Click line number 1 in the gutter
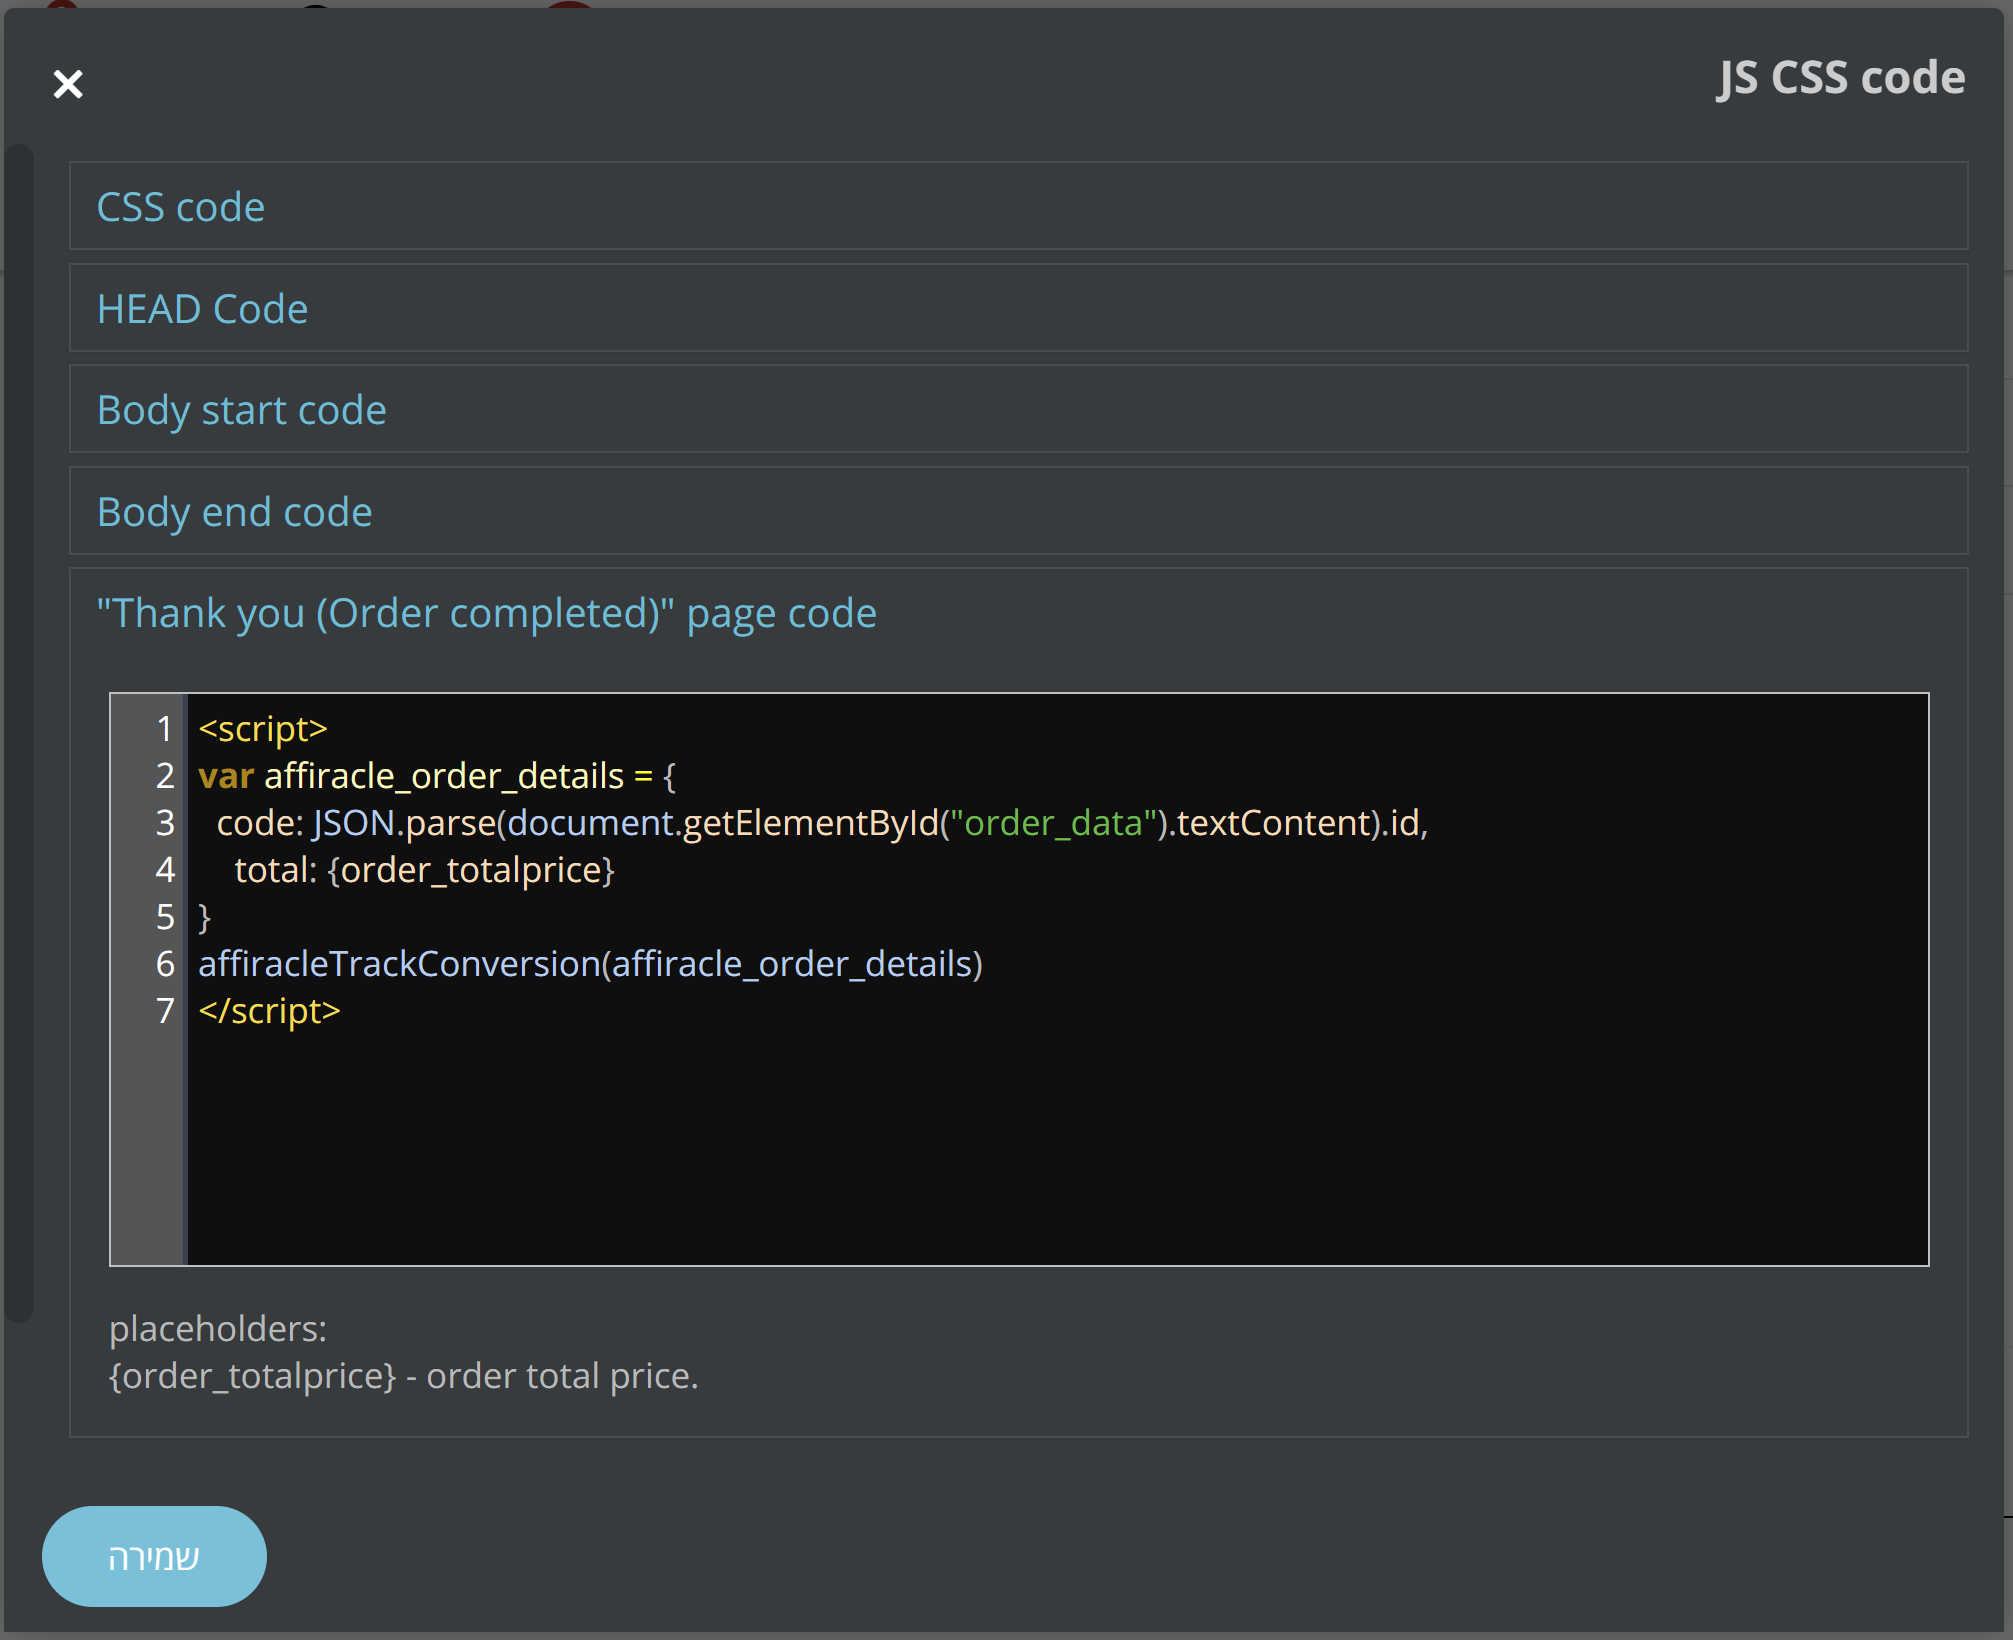Viewport: 2013px width, 1640px height. pos(164,729)
